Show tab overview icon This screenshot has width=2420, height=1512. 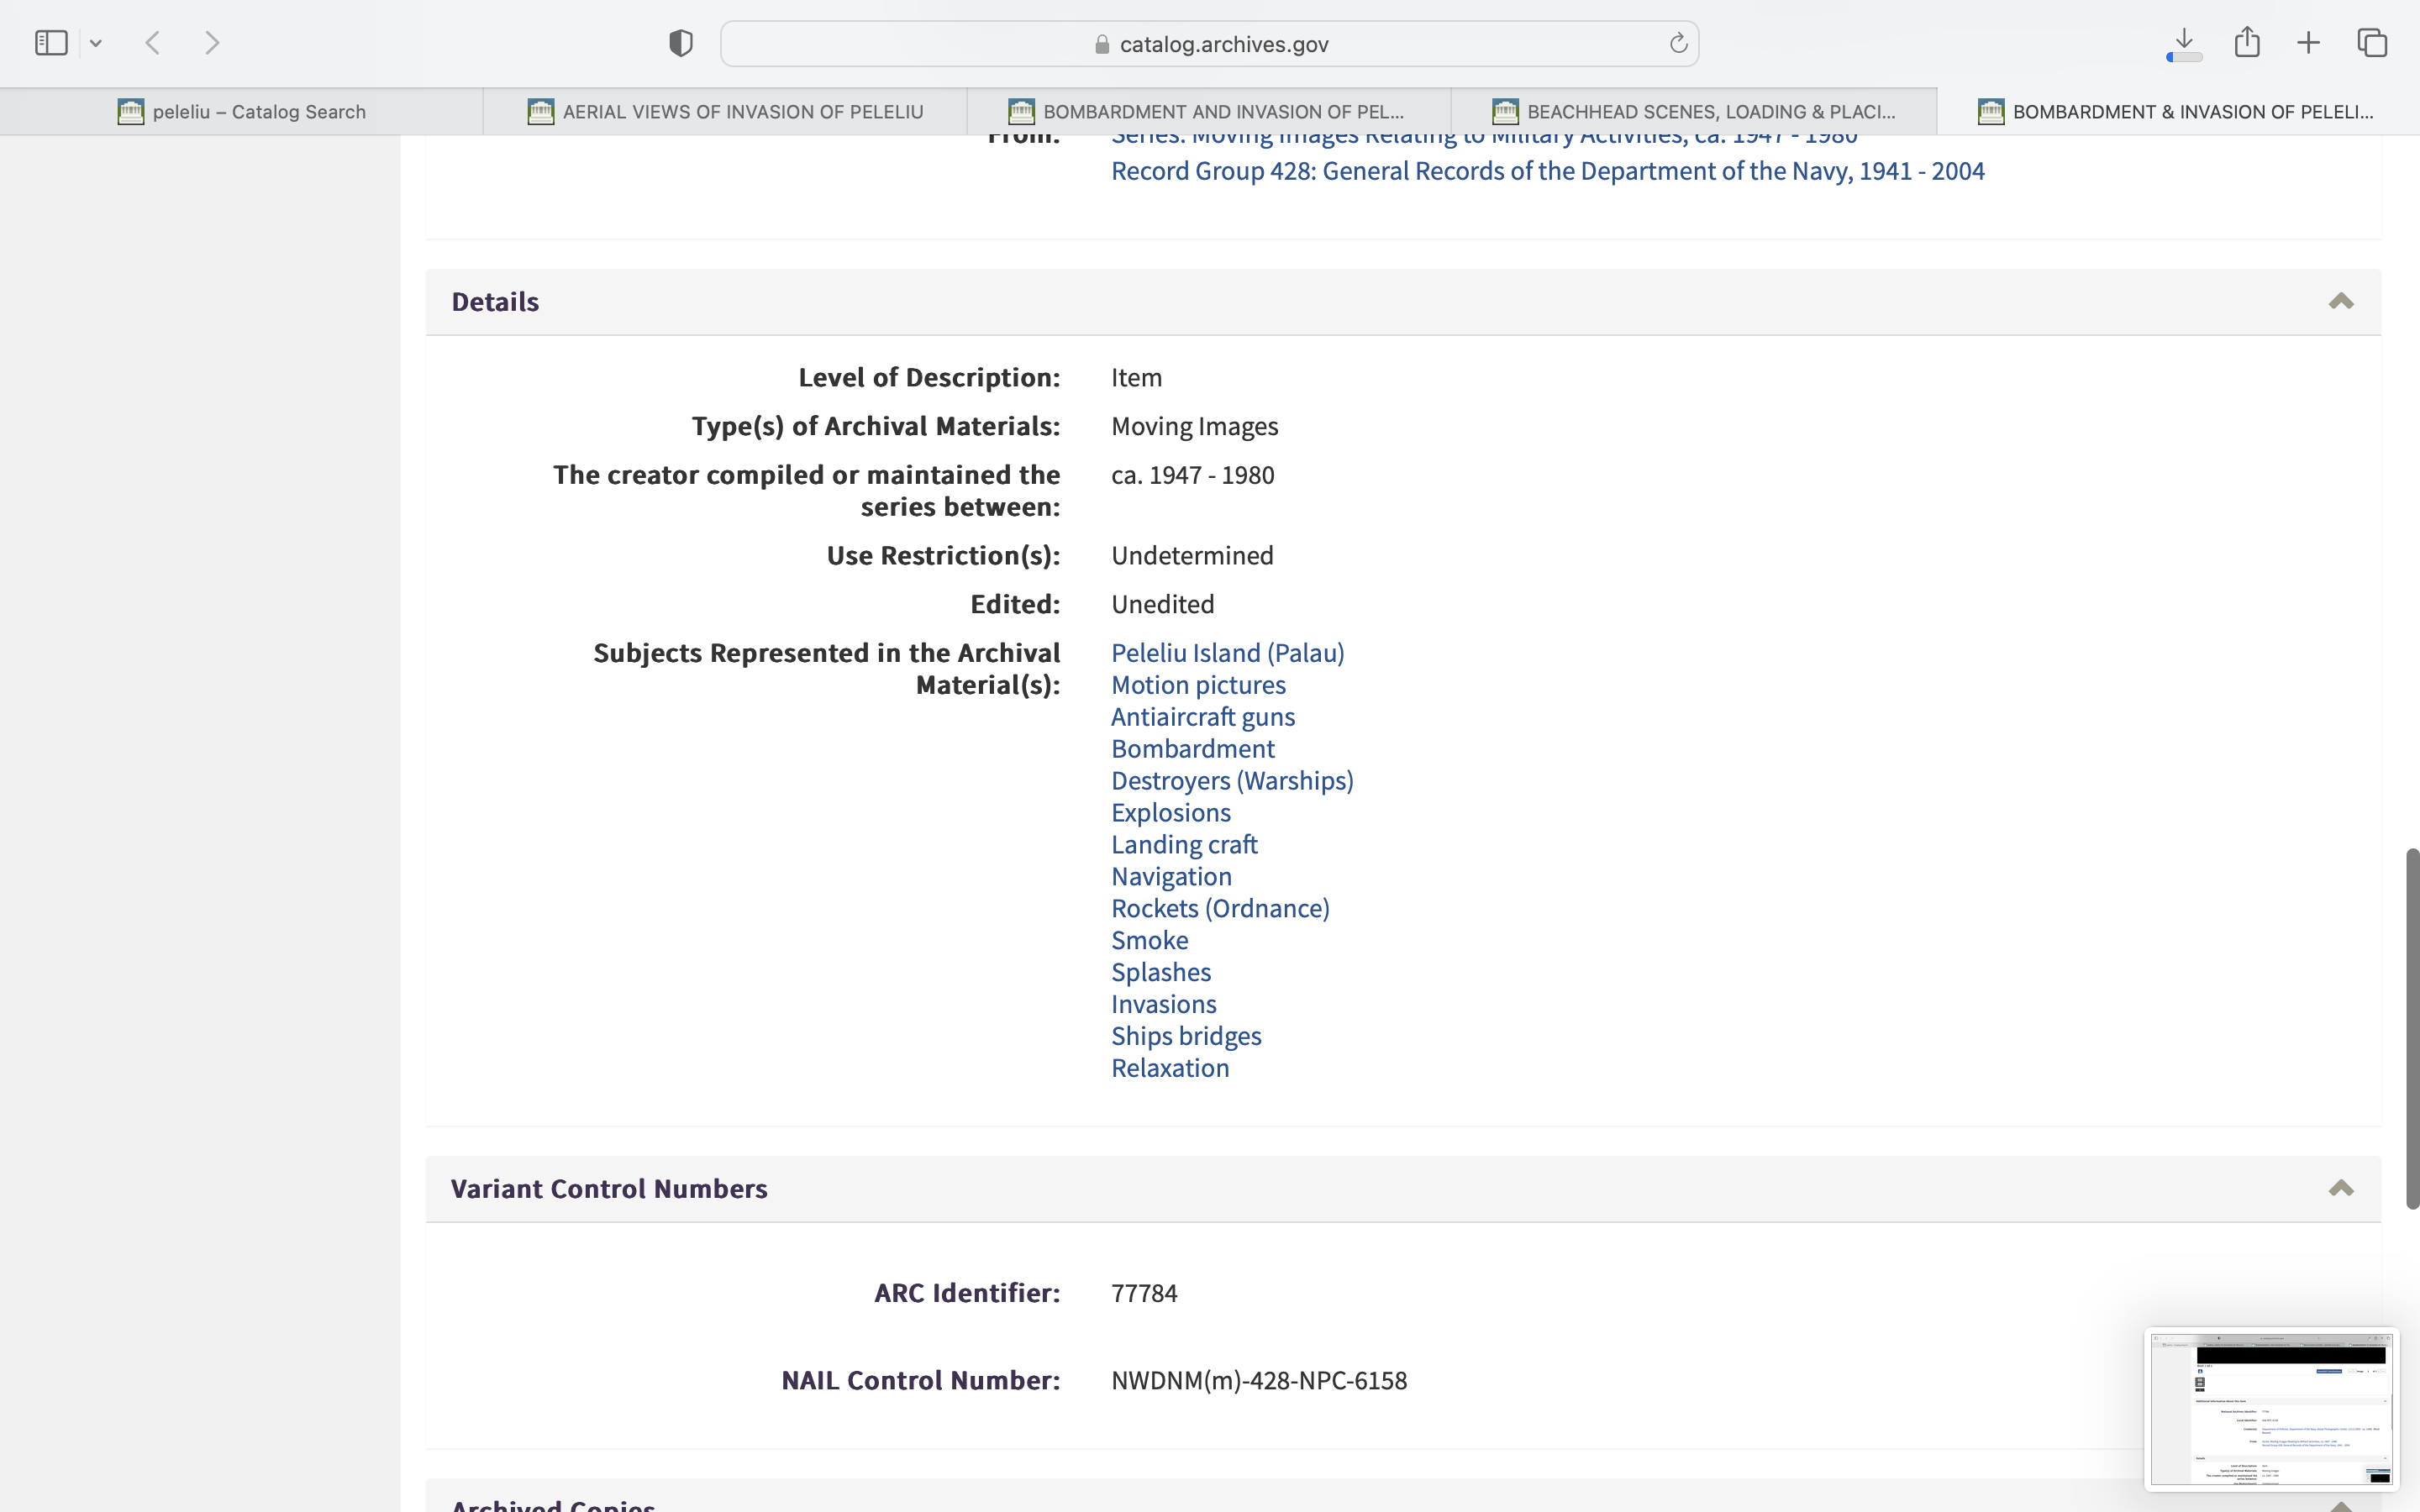coord(2372,43)
